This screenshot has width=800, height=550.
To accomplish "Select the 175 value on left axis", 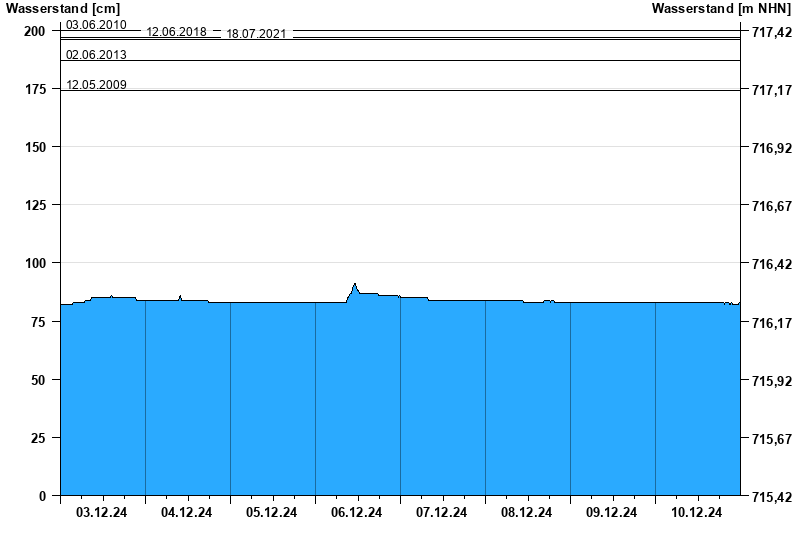I will tap(34, 89).
